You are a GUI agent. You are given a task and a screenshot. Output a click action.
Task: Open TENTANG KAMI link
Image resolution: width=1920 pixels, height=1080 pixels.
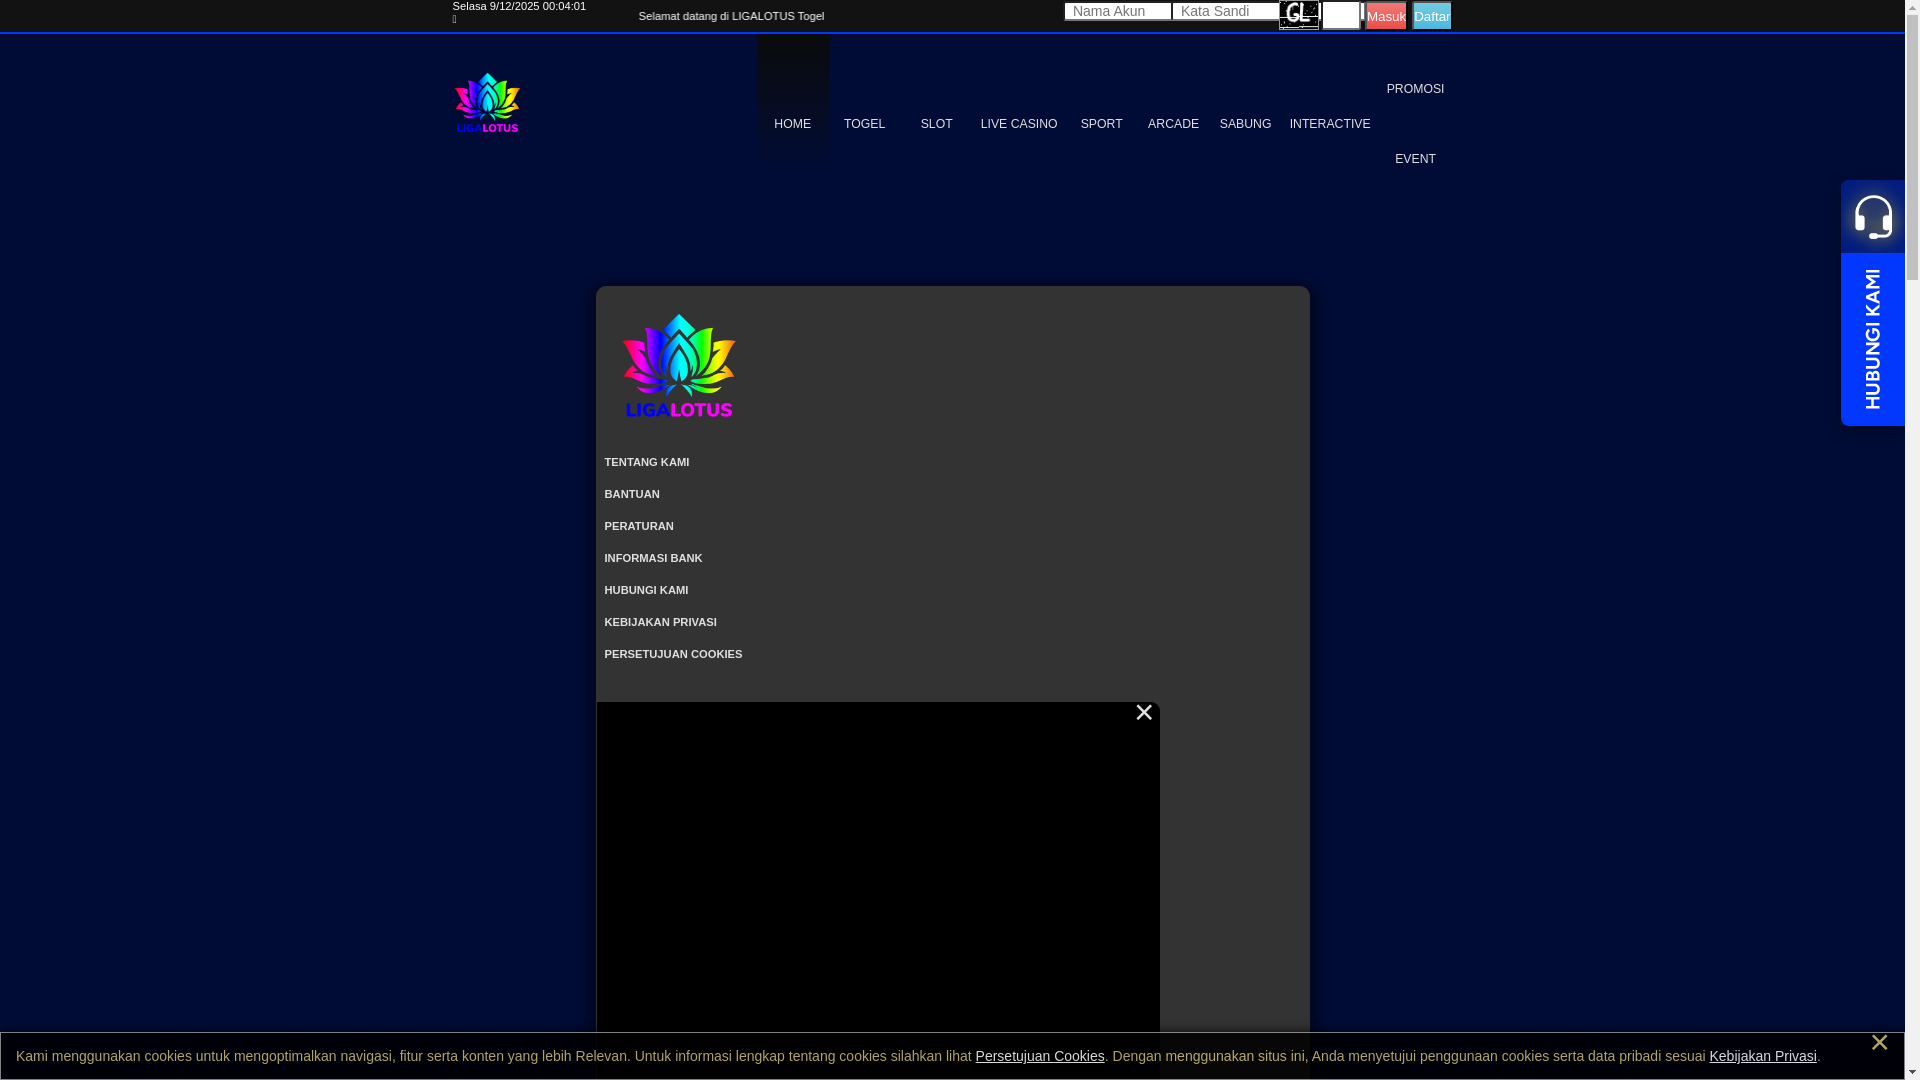tap(646, 462)
